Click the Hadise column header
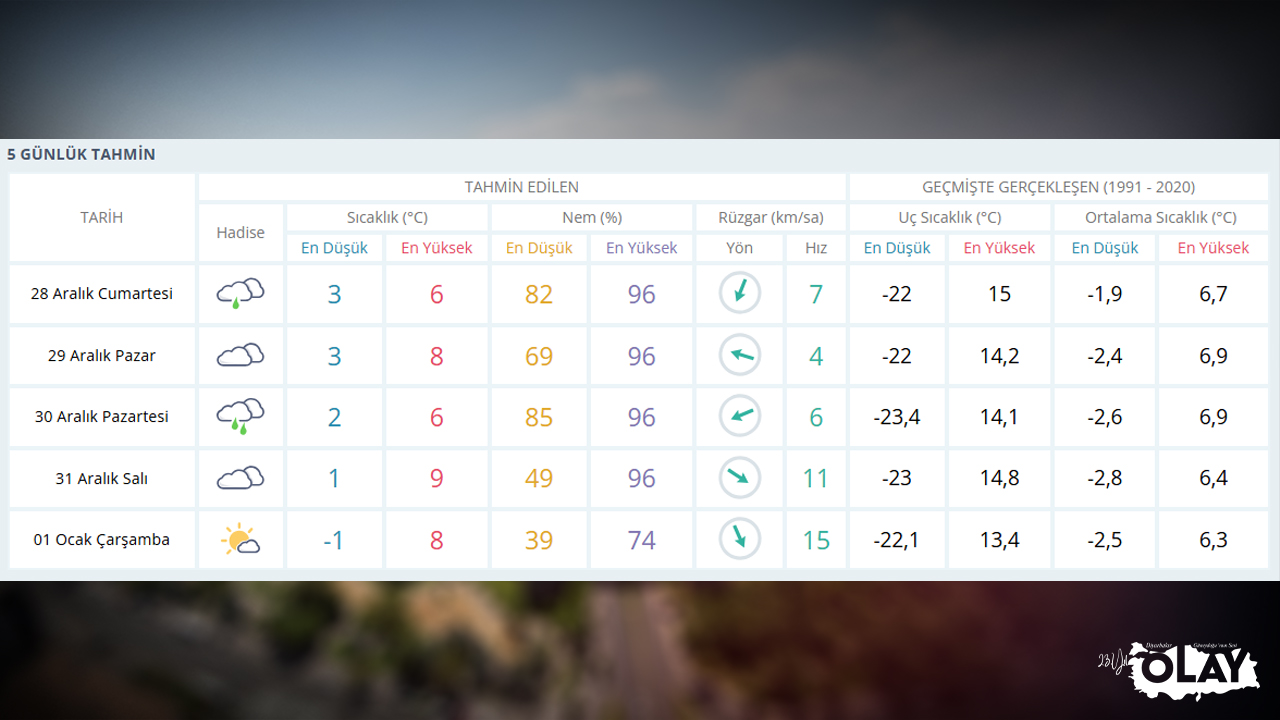This screenshot has height=720, width=1280. point(240,232)
